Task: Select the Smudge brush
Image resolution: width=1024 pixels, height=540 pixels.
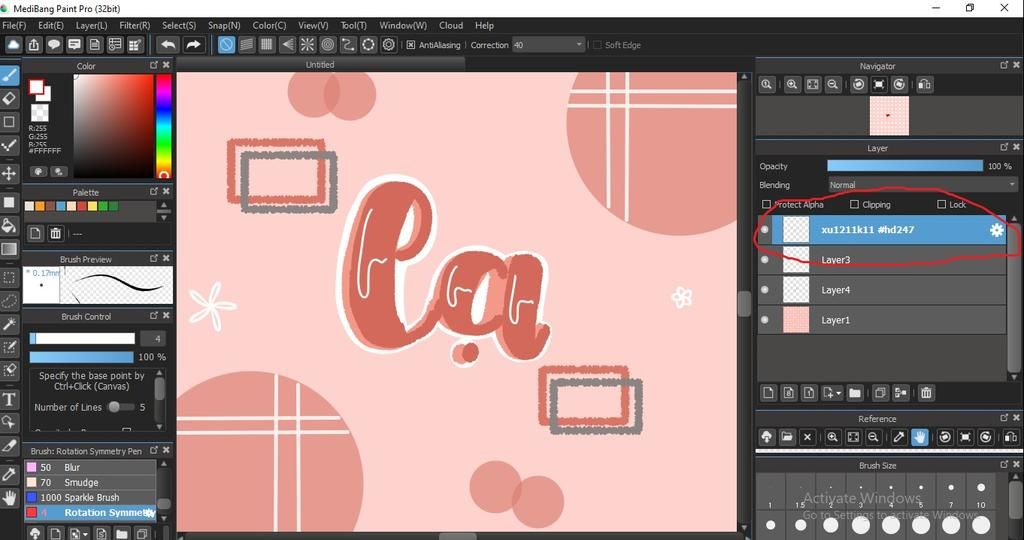Action: [90, 483]
